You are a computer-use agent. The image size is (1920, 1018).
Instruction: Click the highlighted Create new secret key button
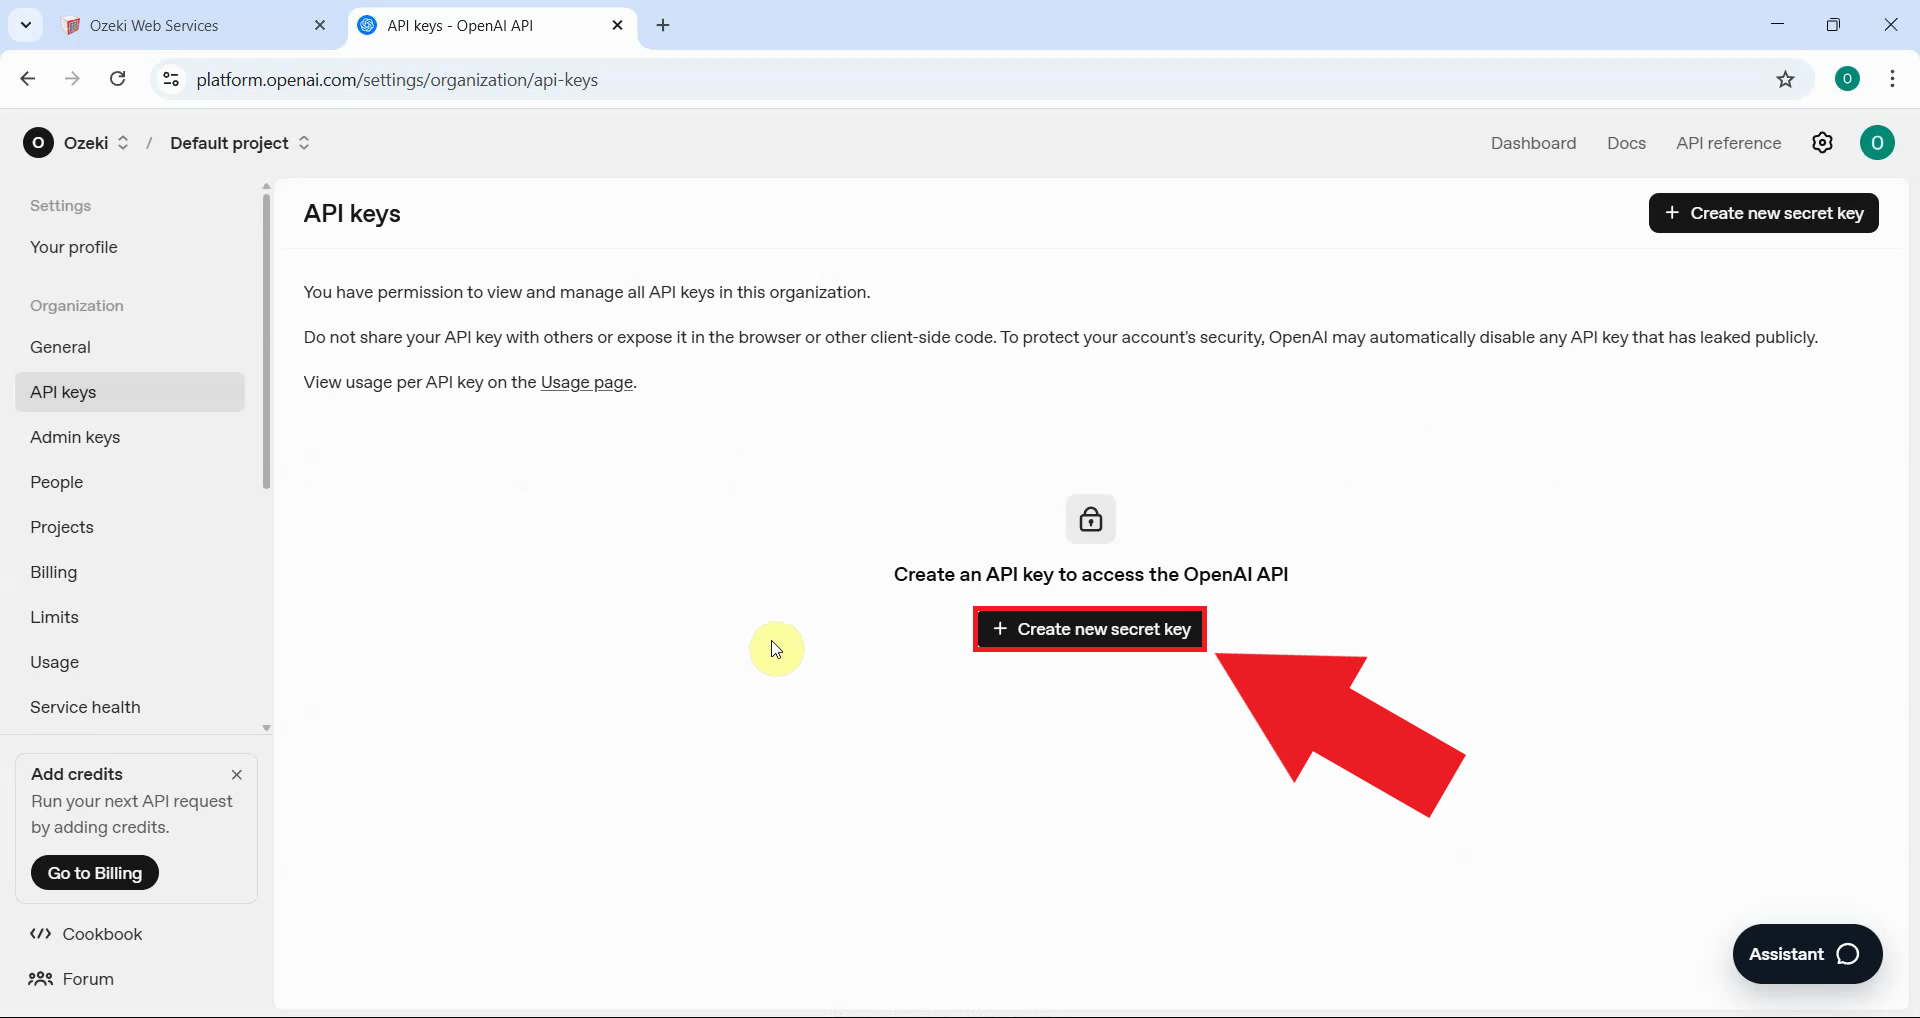pos(1089,629)
